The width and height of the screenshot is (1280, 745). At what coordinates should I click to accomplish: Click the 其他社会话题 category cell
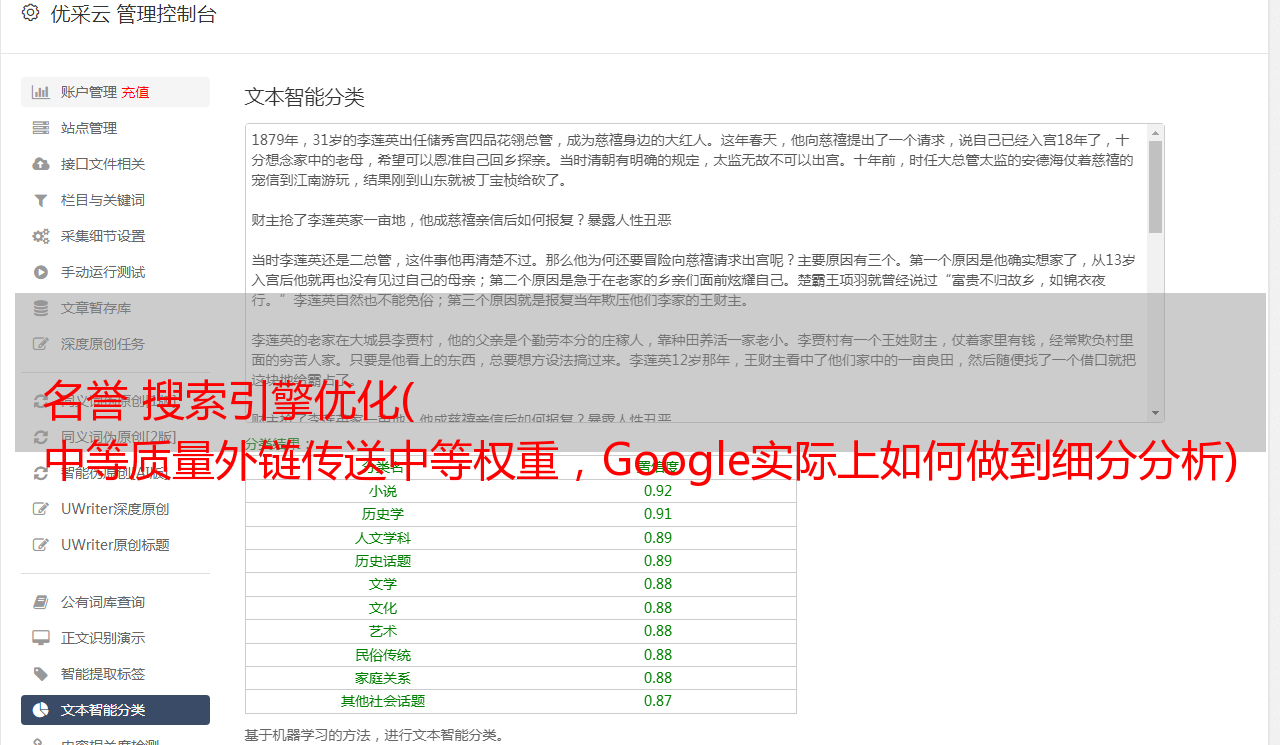click(x=383, y=701)
